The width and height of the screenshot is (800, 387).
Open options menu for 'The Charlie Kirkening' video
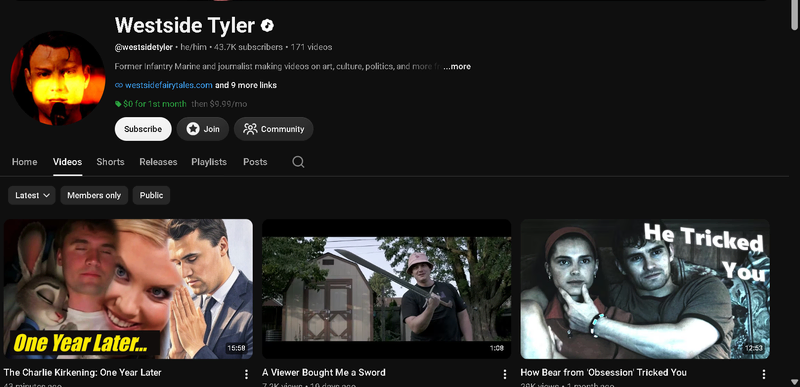pos(246,375)
